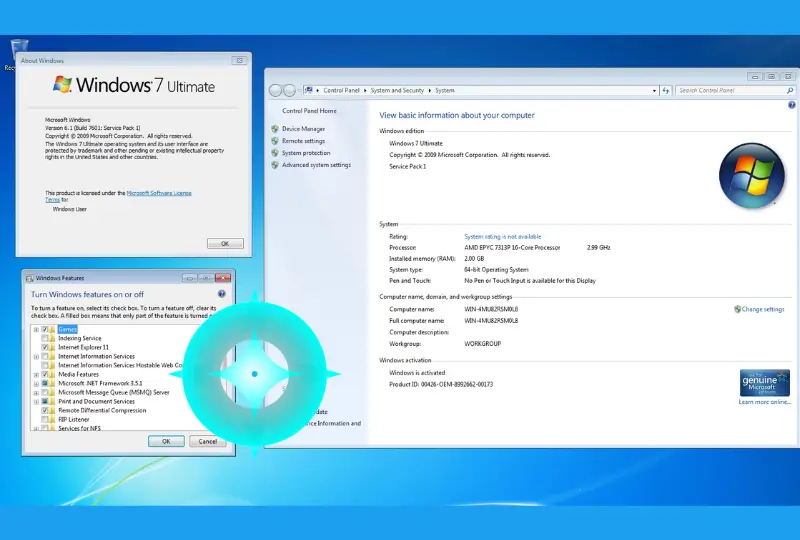Viewport: 800px width, 540px height.
Task: Click OK in the About Windows dialog
Action: pos(226,243)
